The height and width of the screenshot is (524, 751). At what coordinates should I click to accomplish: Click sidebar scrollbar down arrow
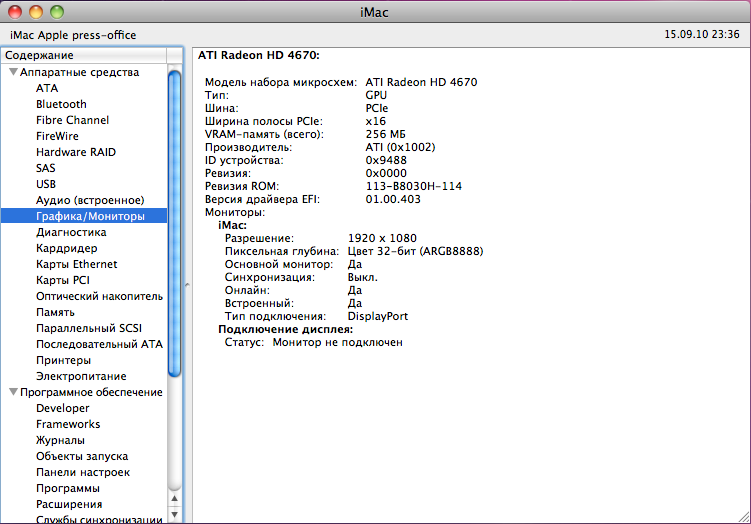tap(174, 514)
